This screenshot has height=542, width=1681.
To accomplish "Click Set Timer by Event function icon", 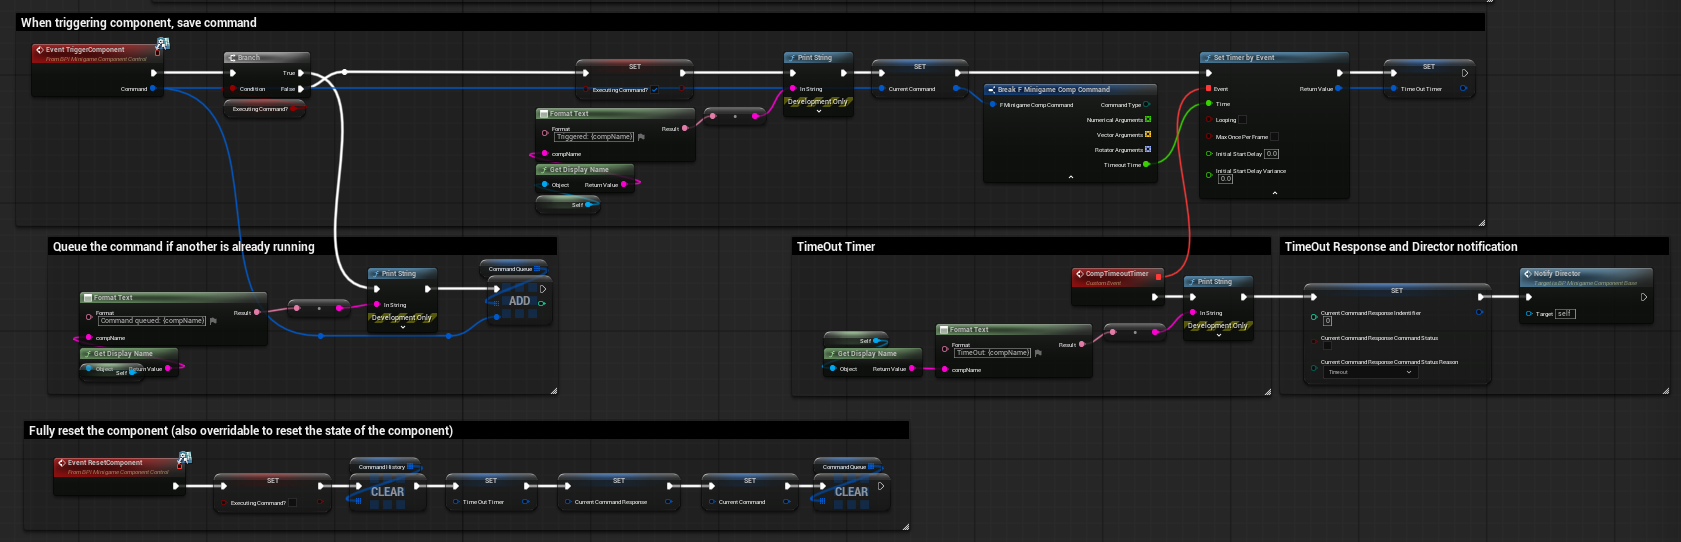I will click(1207, 58).
